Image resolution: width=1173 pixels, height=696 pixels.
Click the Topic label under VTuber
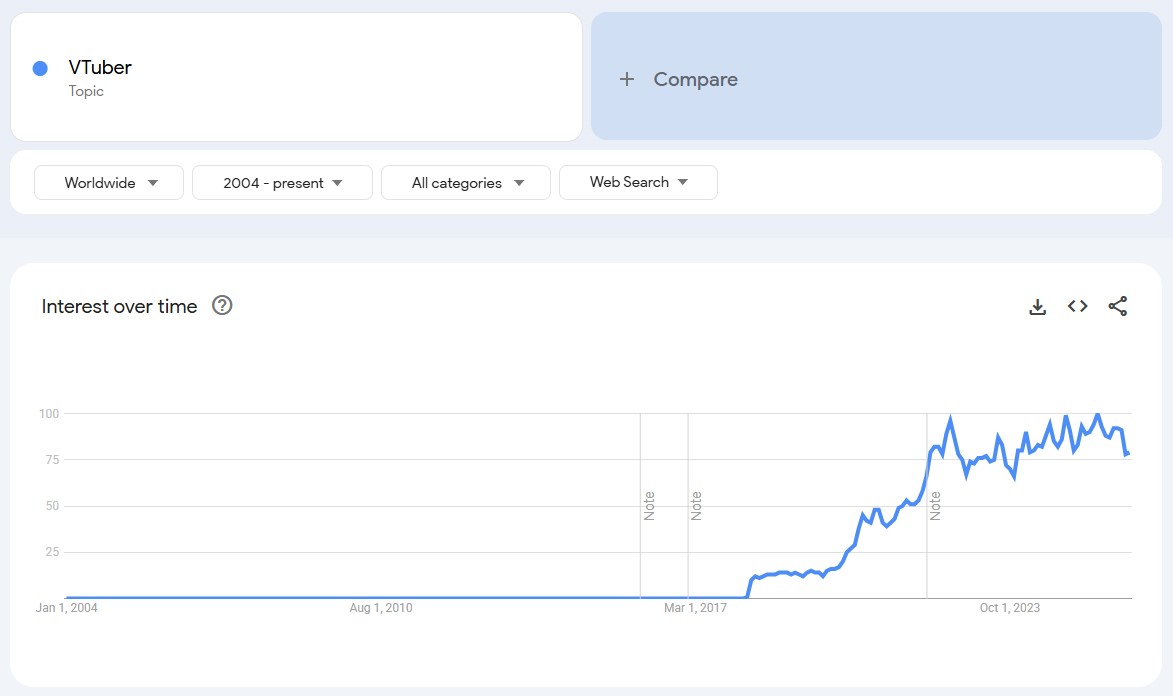[x=86, y=91]
